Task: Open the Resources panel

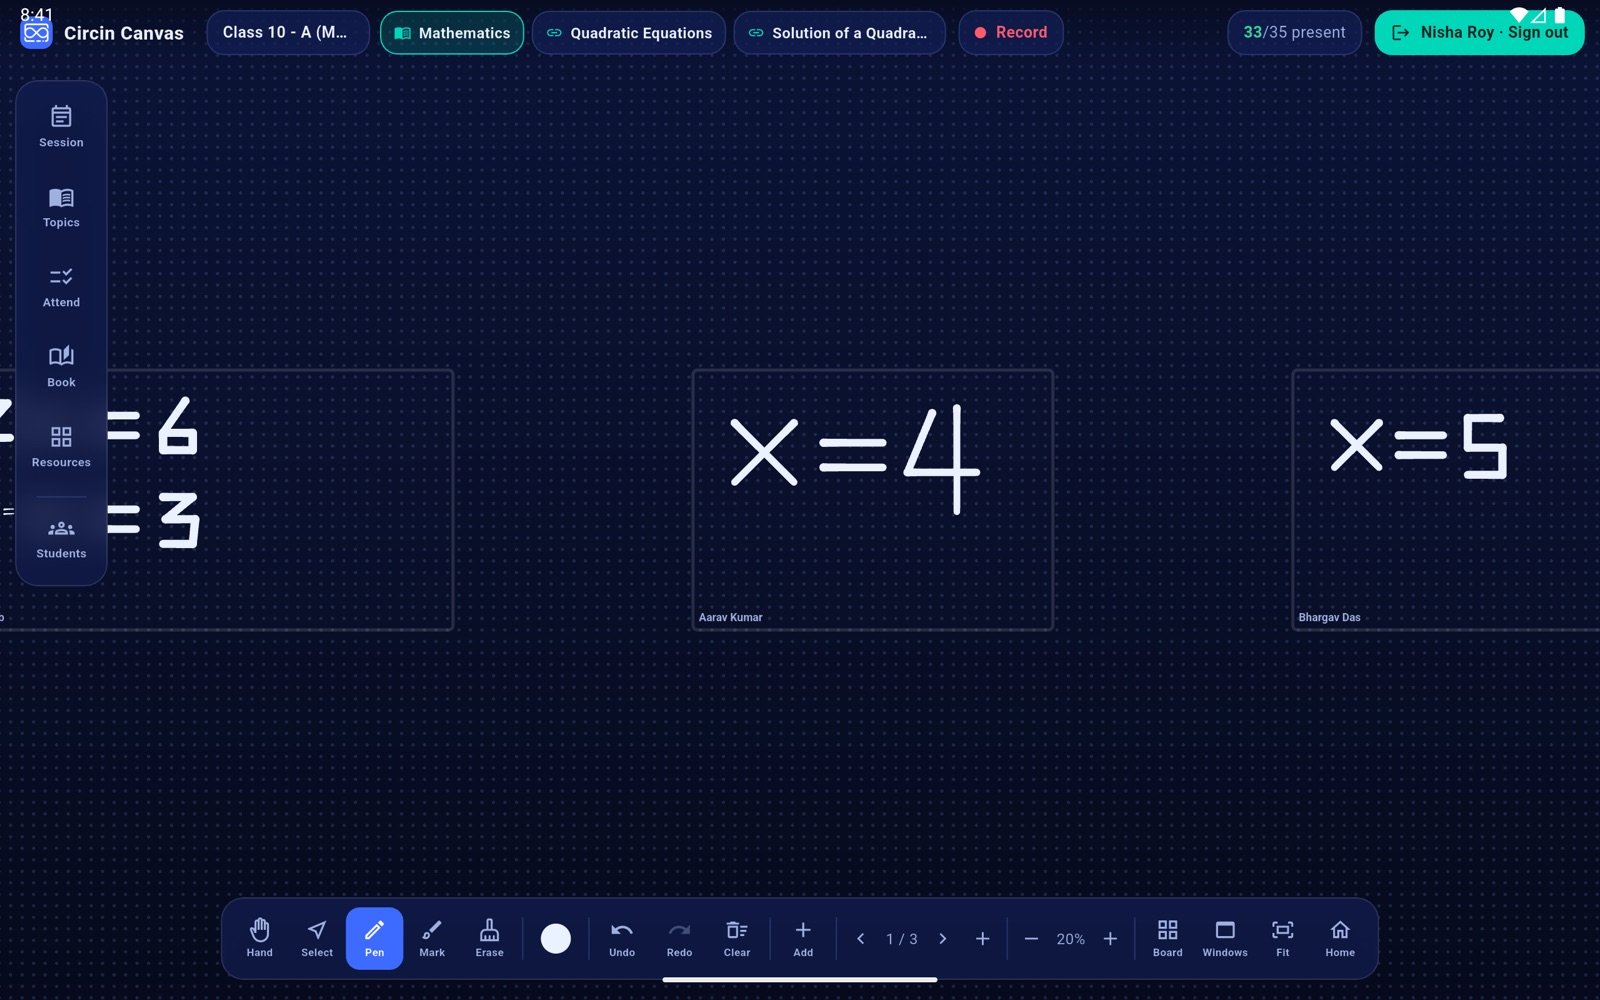Action: click(61, 447)
